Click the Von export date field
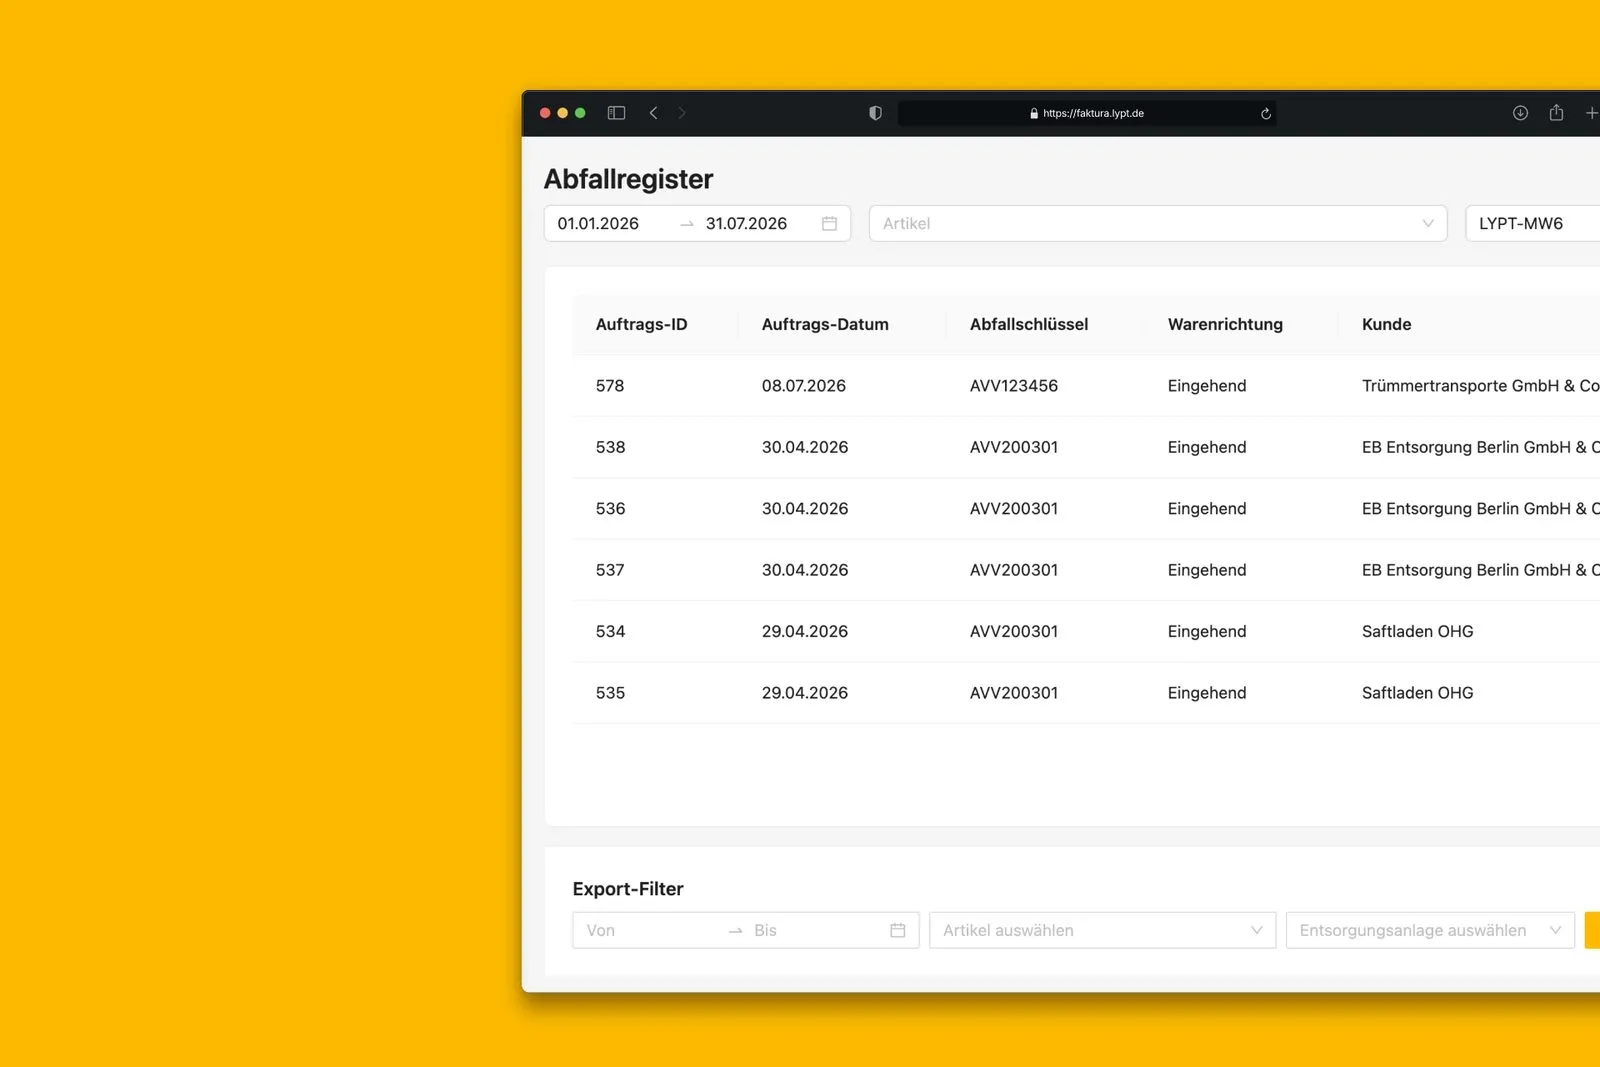The image size is (1600, 1067). [601, 930]
